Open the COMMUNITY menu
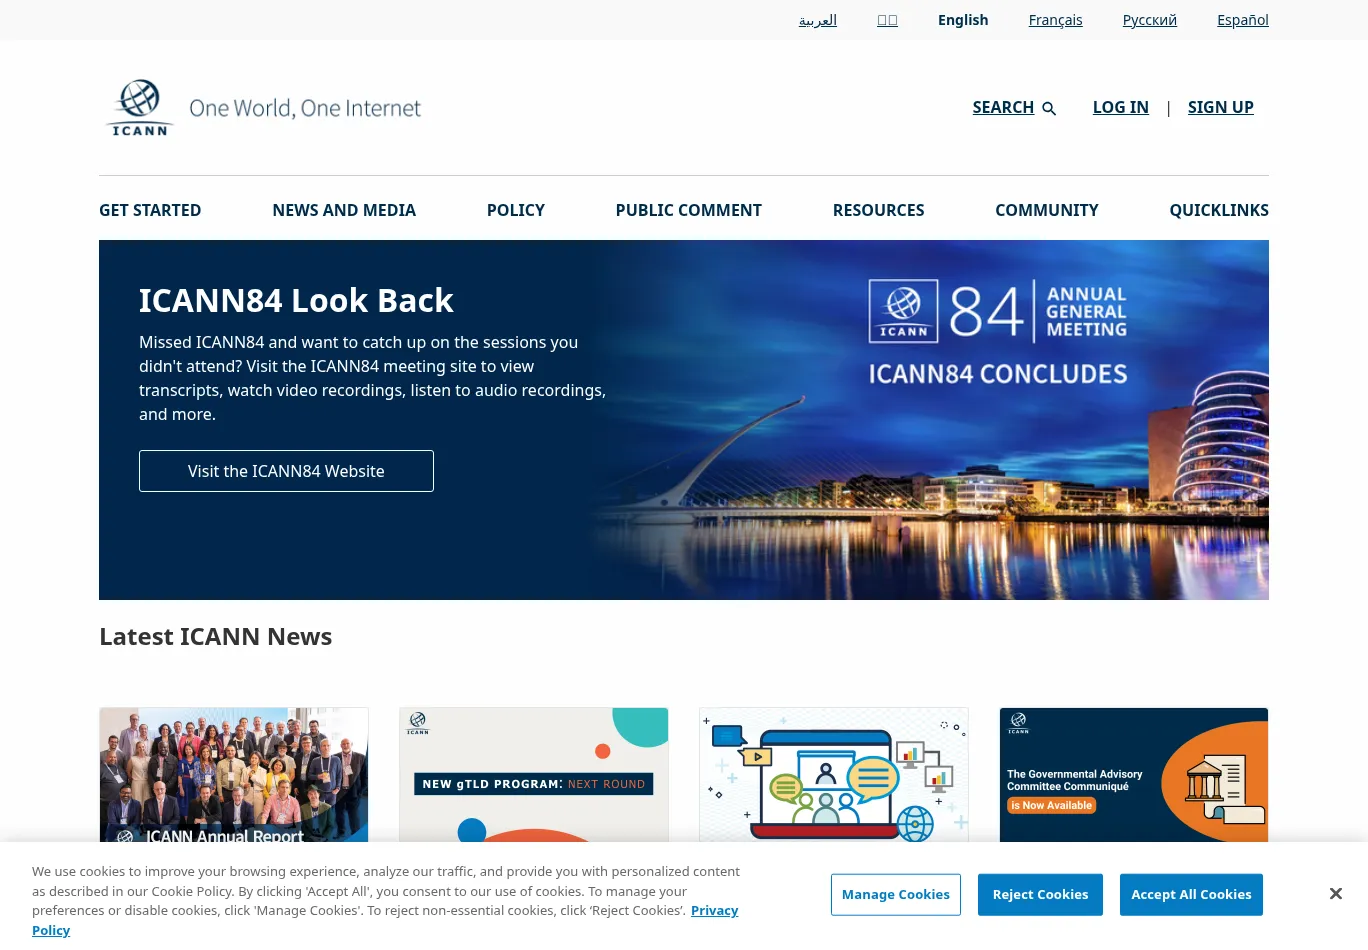The height and width of the screenshot is (950, 1368). coord(1046,210)
